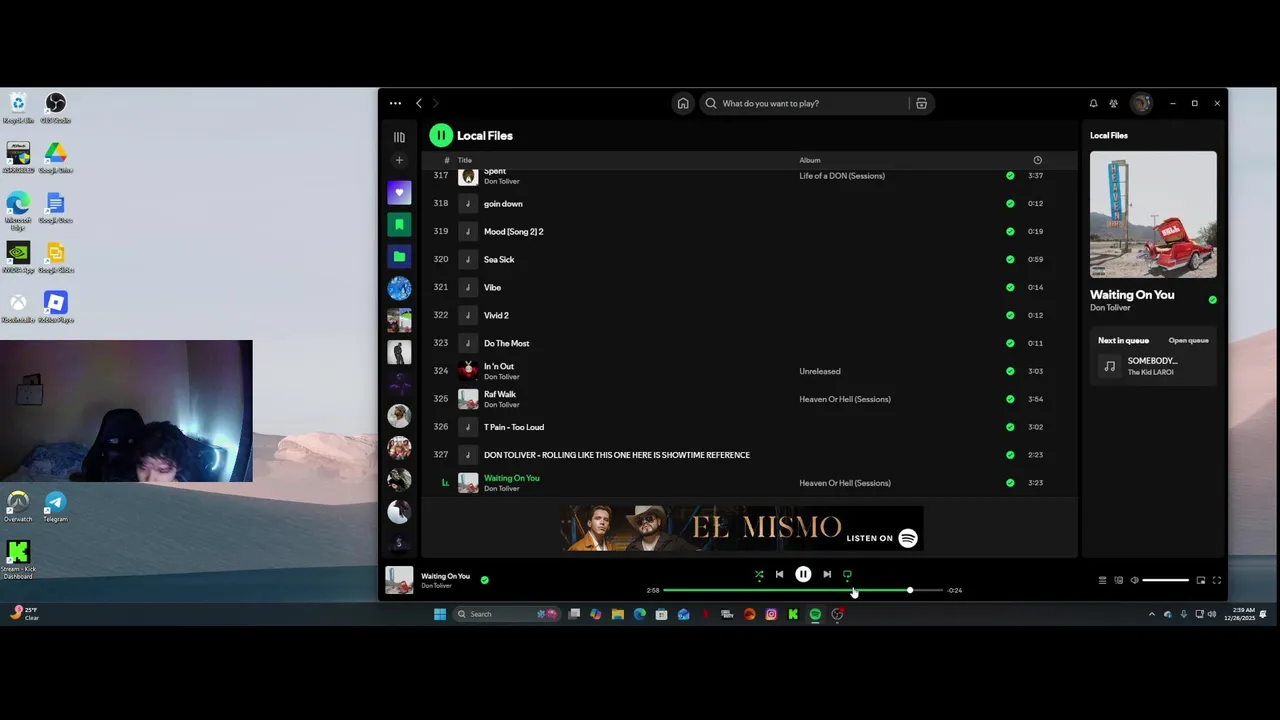Image resolution: width=1280 pixels, height=720 pixels.
Task: Toggle saved checkmark in the bottom player bar
Action: coord(485,579)
